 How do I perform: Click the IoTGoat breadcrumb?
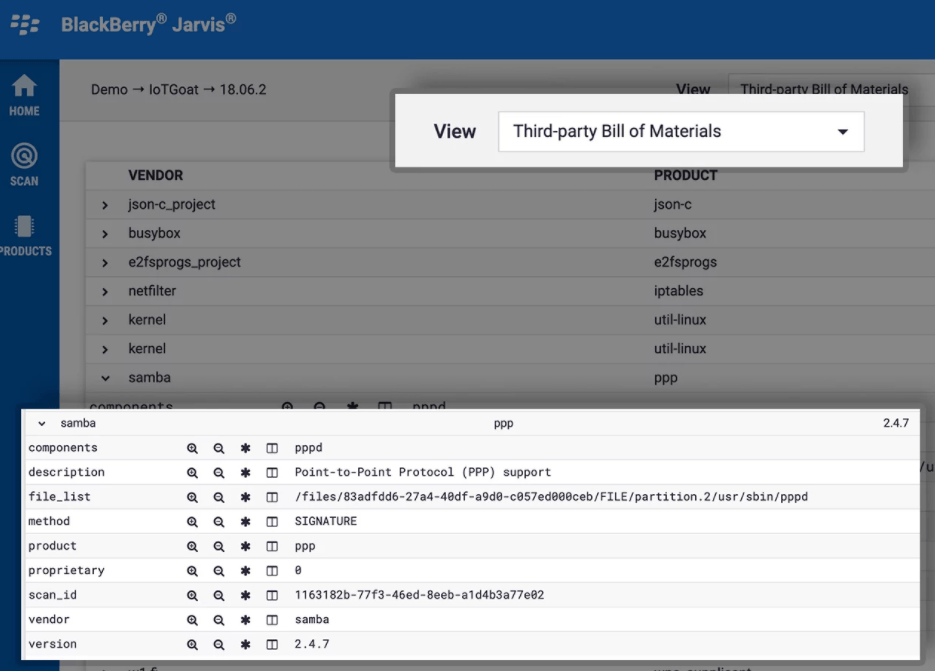pos(174,89)
